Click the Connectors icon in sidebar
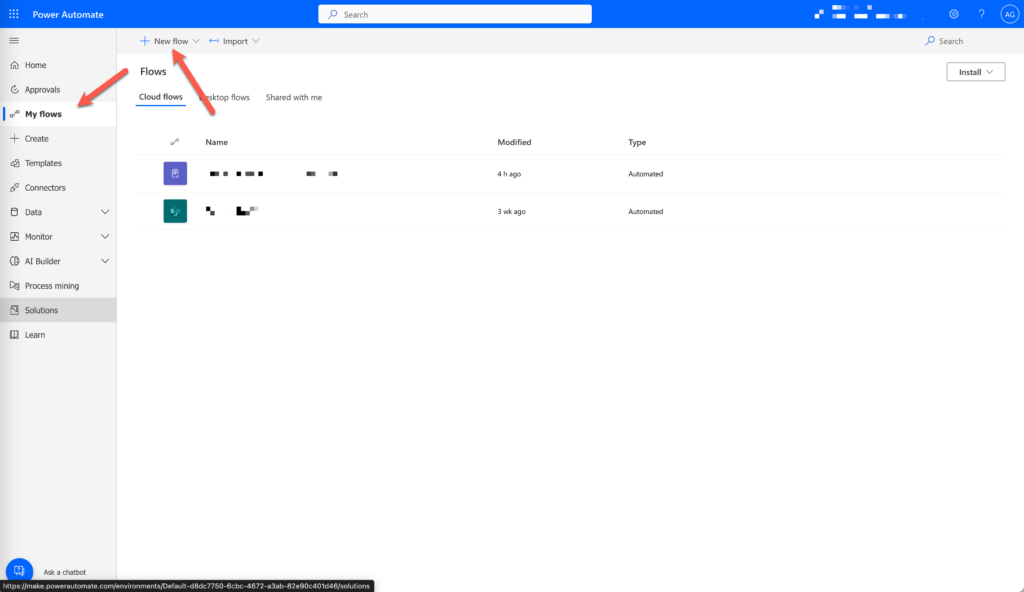1024x592 pixels. click(x=14, y=188)
